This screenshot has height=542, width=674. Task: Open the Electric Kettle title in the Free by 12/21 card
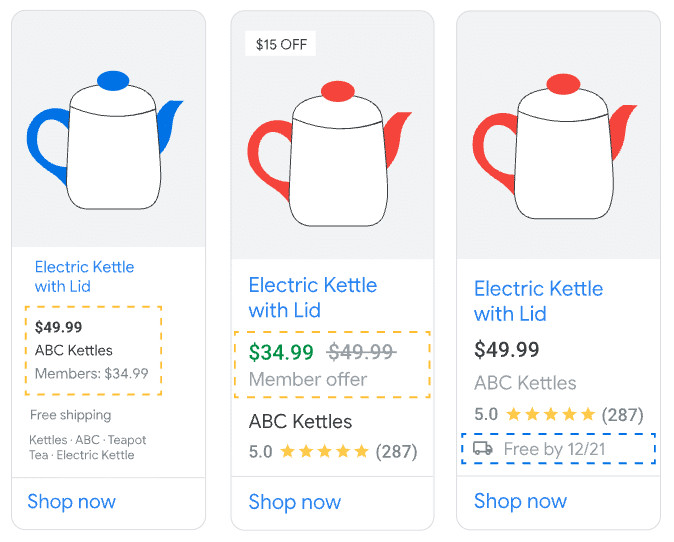pos(538,301)
